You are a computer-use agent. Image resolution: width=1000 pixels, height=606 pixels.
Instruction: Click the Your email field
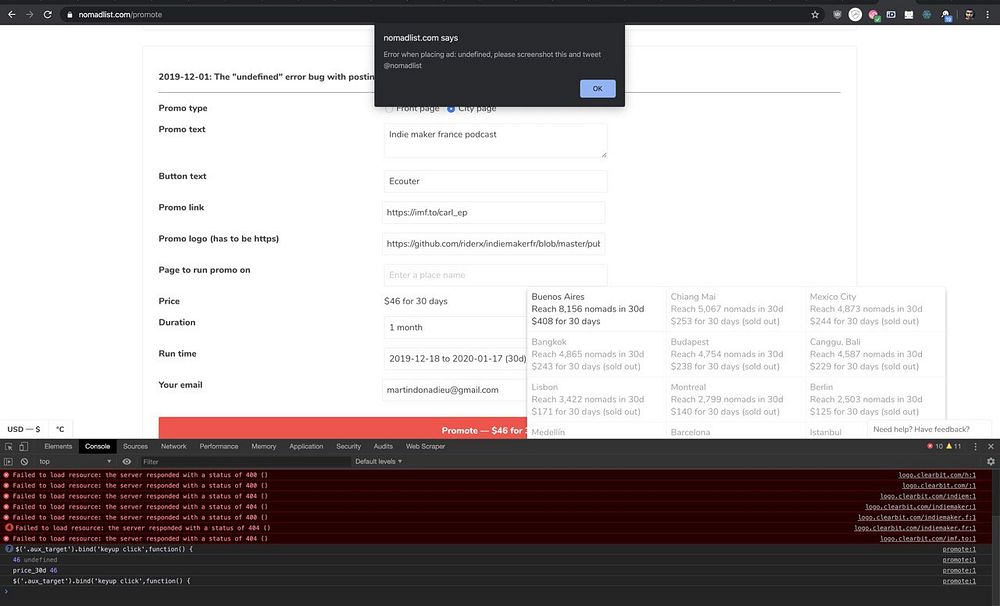(x=455, y=390)
